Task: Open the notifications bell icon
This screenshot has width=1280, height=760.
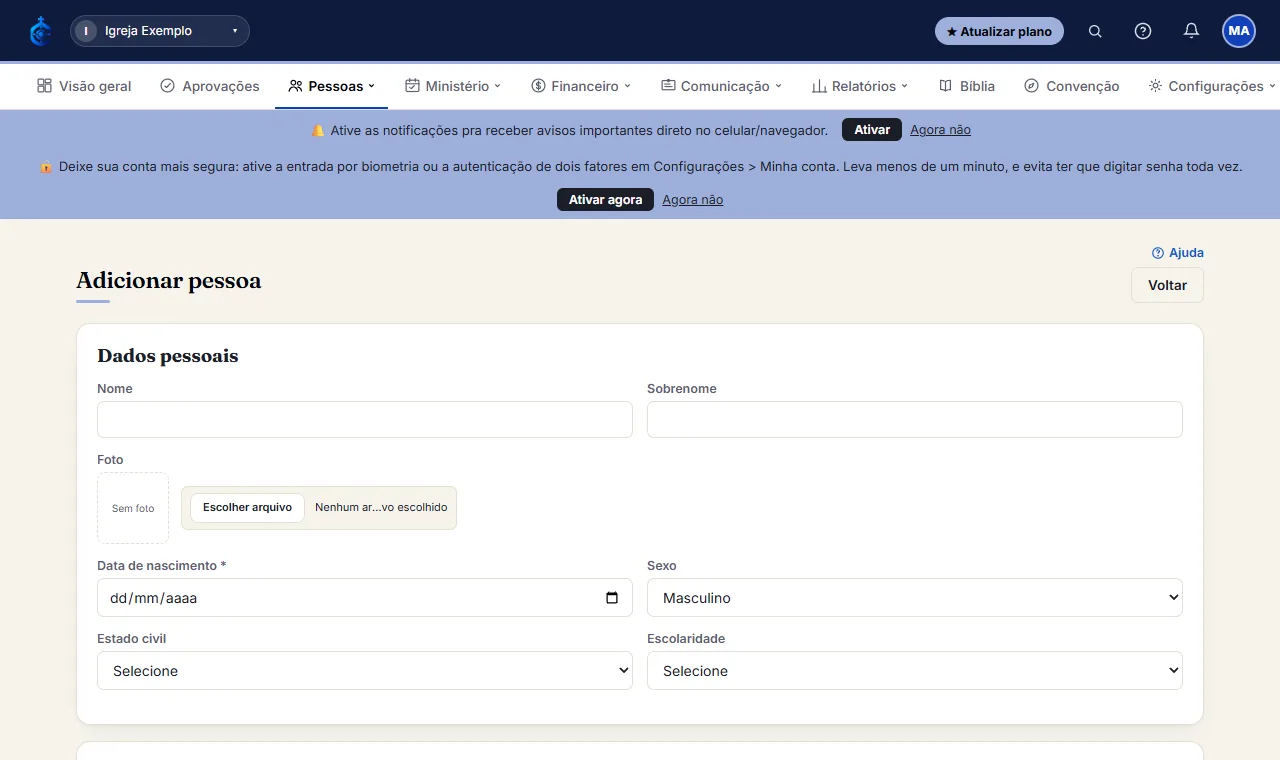Action: click(x=1191, y=31)
